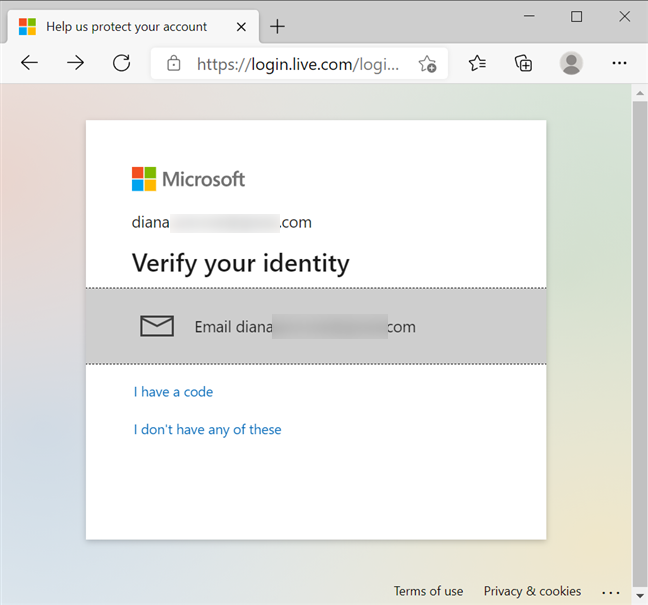
Task: Click the diana account email text
Action: click(x=222, y=222)
